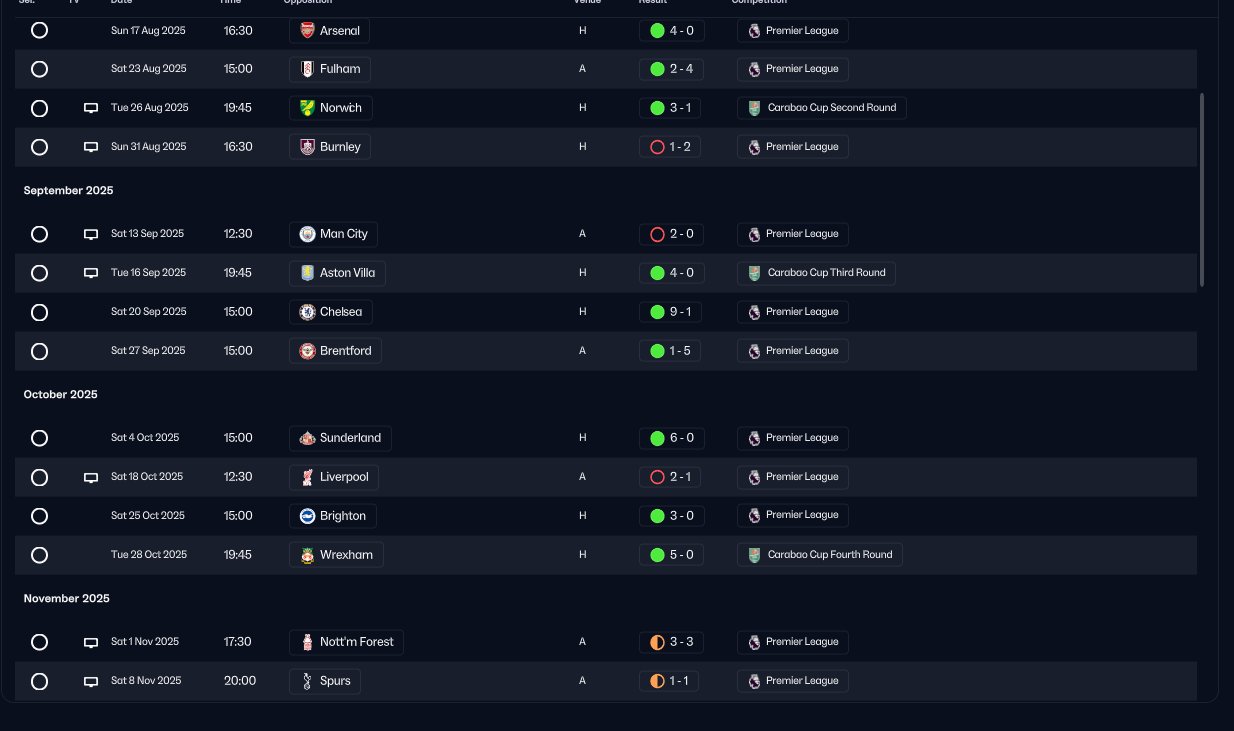Click the Carabao Cup Third Round trophy icon
Viewport: 1234px width, 731px height.
[754, 273]
